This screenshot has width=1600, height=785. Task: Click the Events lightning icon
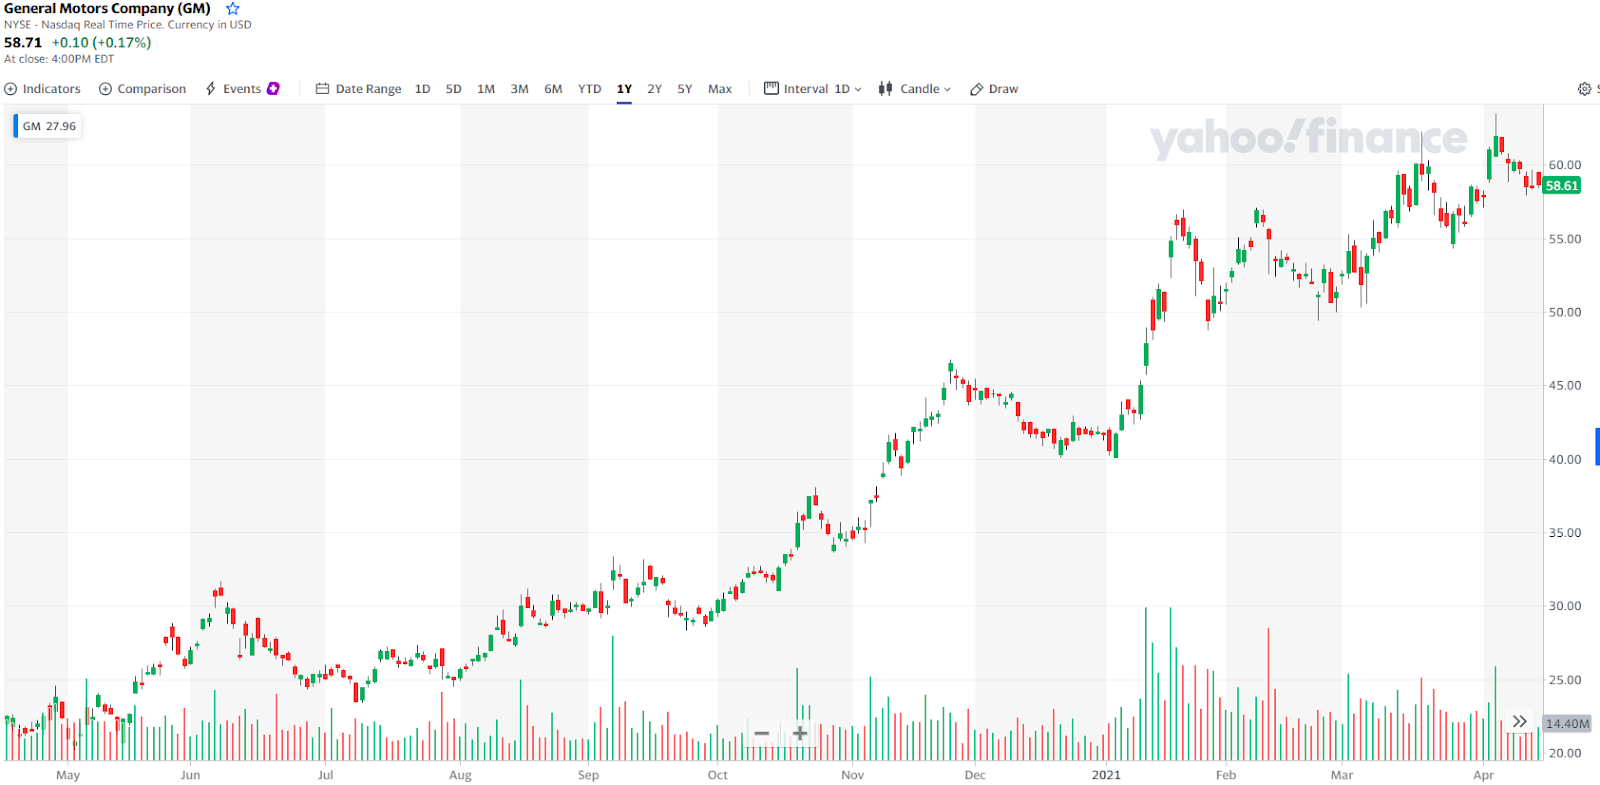pos(211,89)
